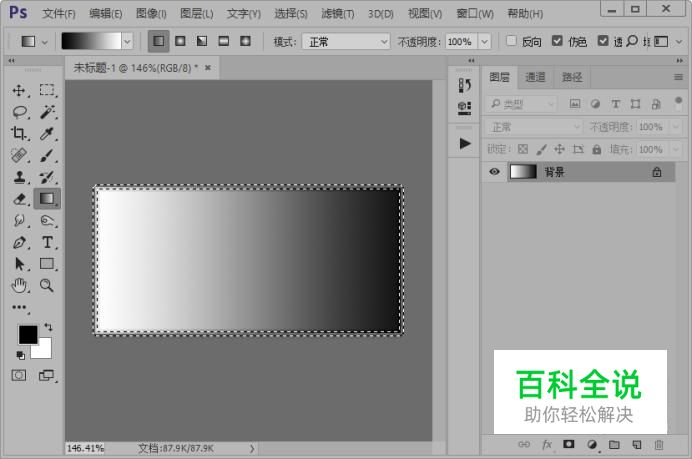This screenshot has height=459, width=692.
Task: Open the 滤镜 filter menu
Action: click(x=338, y=14)
